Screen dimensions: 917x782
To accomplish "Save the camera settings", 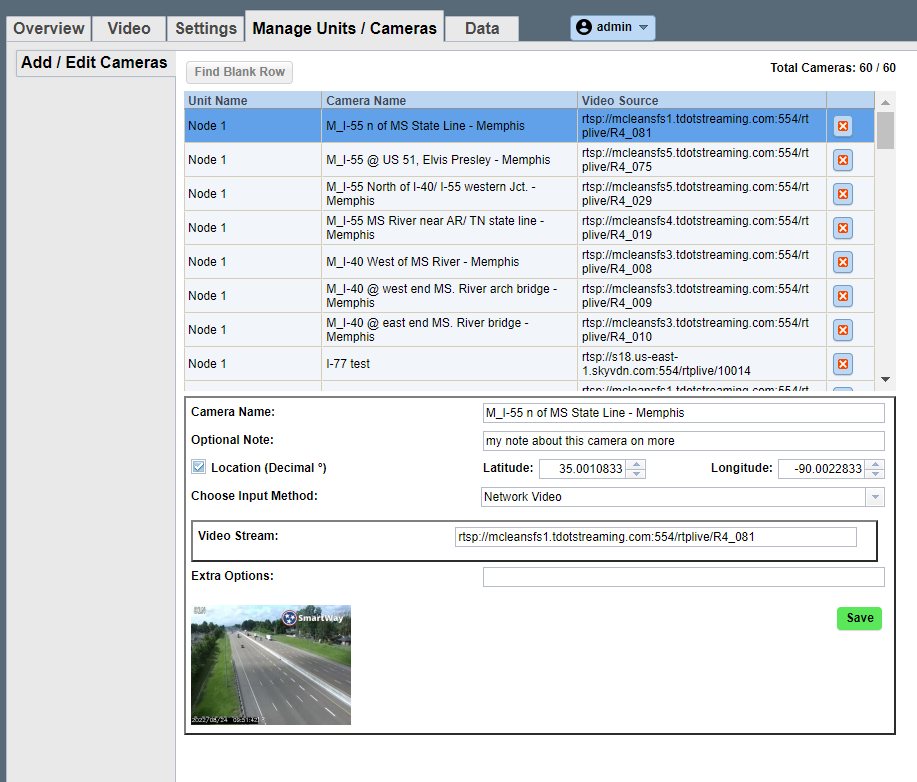I will (x=859, y=618).
